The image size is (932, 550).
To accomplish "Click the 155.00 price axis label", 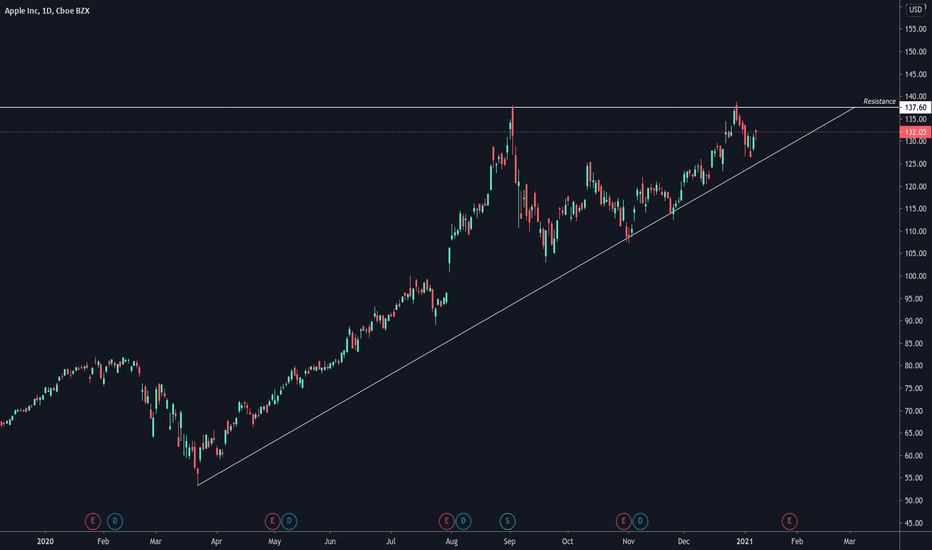I will coord(915,29).
